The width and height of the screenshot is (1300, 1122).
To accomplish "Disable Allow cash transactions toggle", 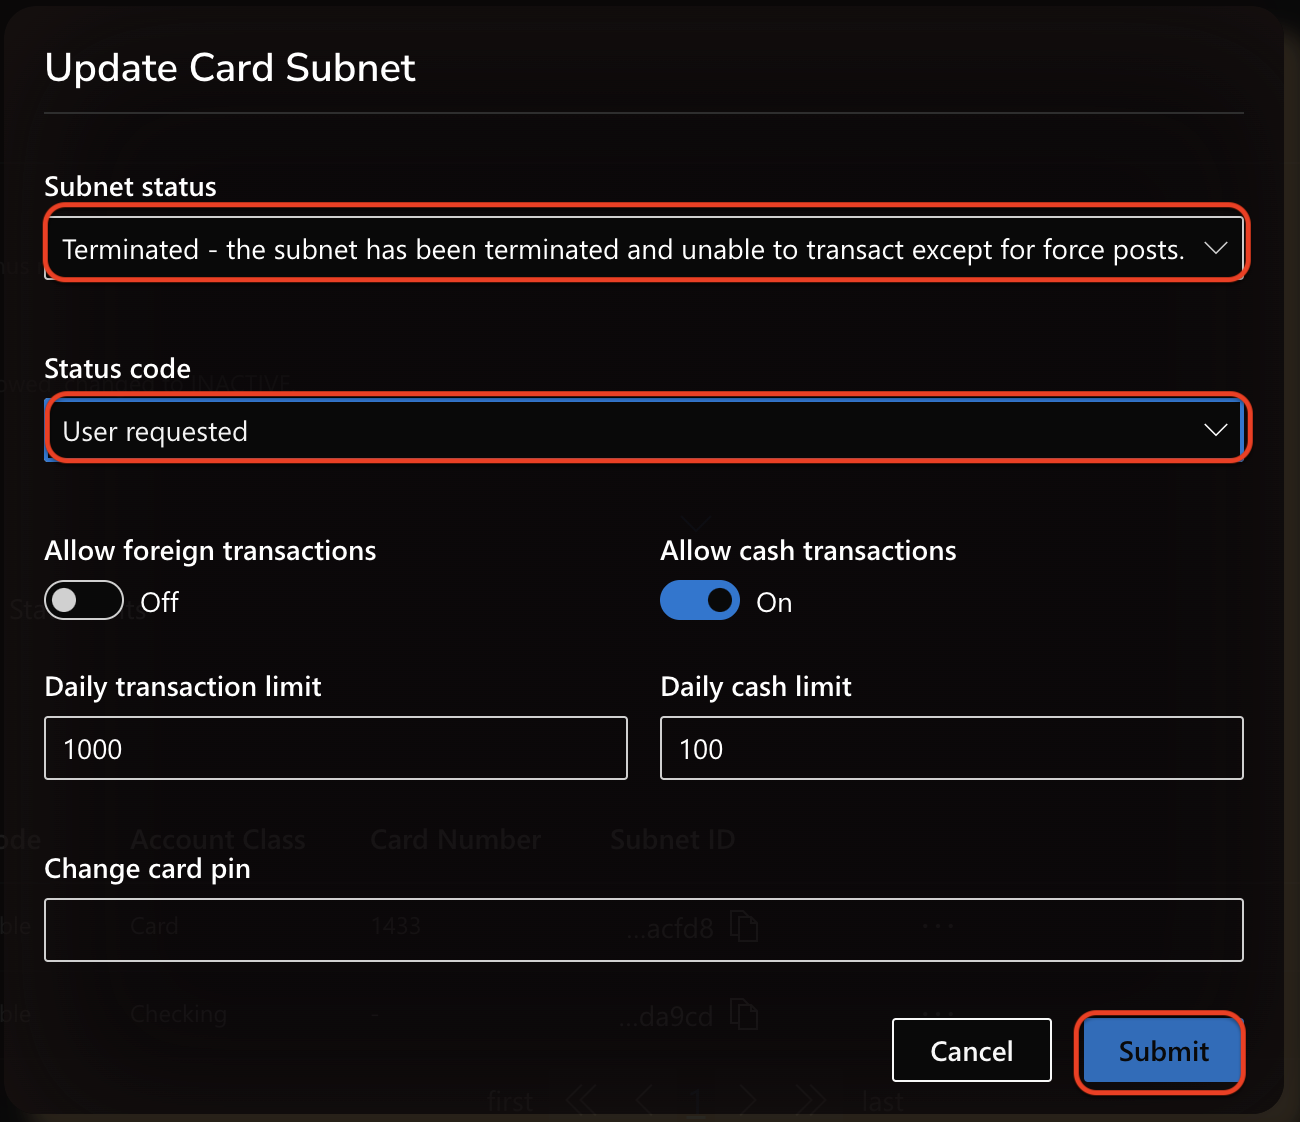I will 700,601.
